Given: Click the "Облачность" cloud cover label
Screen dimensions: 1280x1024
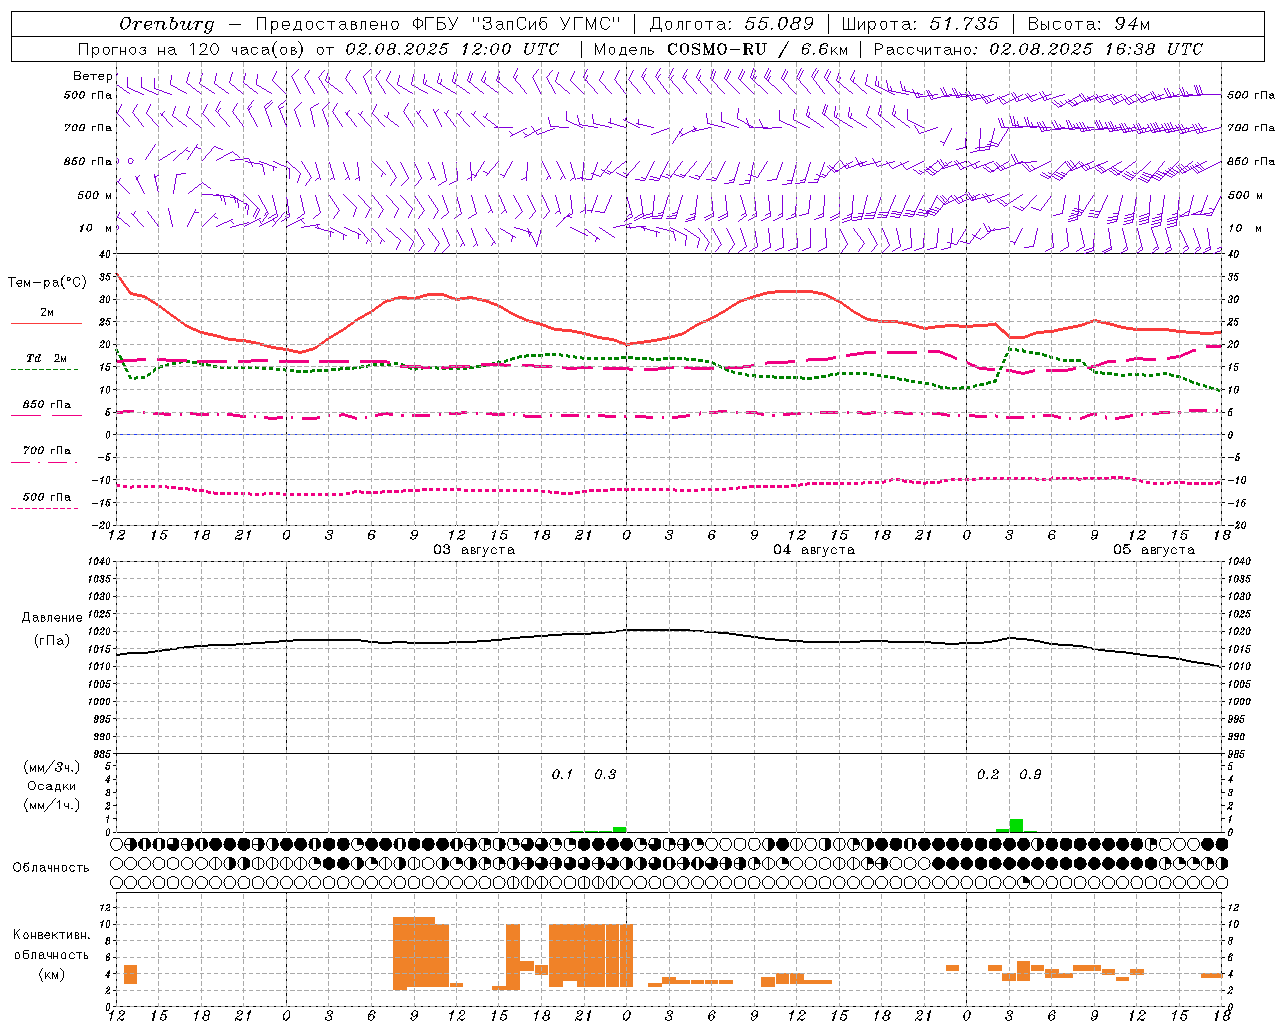Looking at the screenshot, I should click(x=51, y=868).
